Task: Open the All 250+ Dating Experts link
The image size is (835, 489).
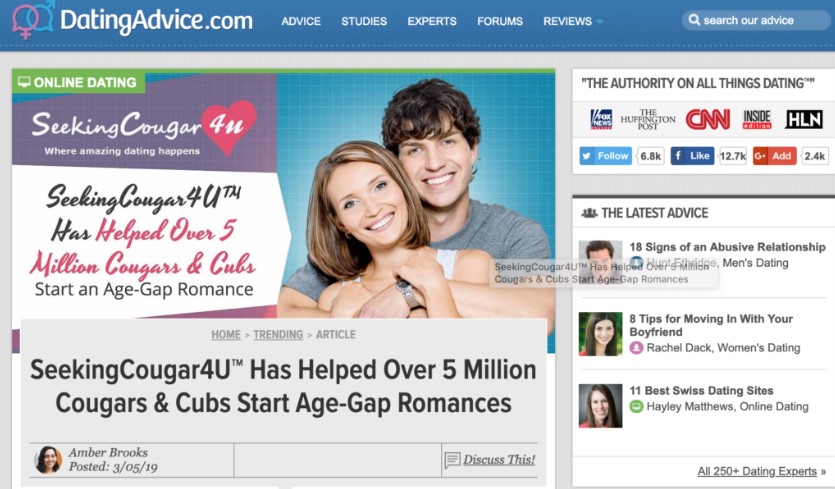Action: (x=757, y=471)
